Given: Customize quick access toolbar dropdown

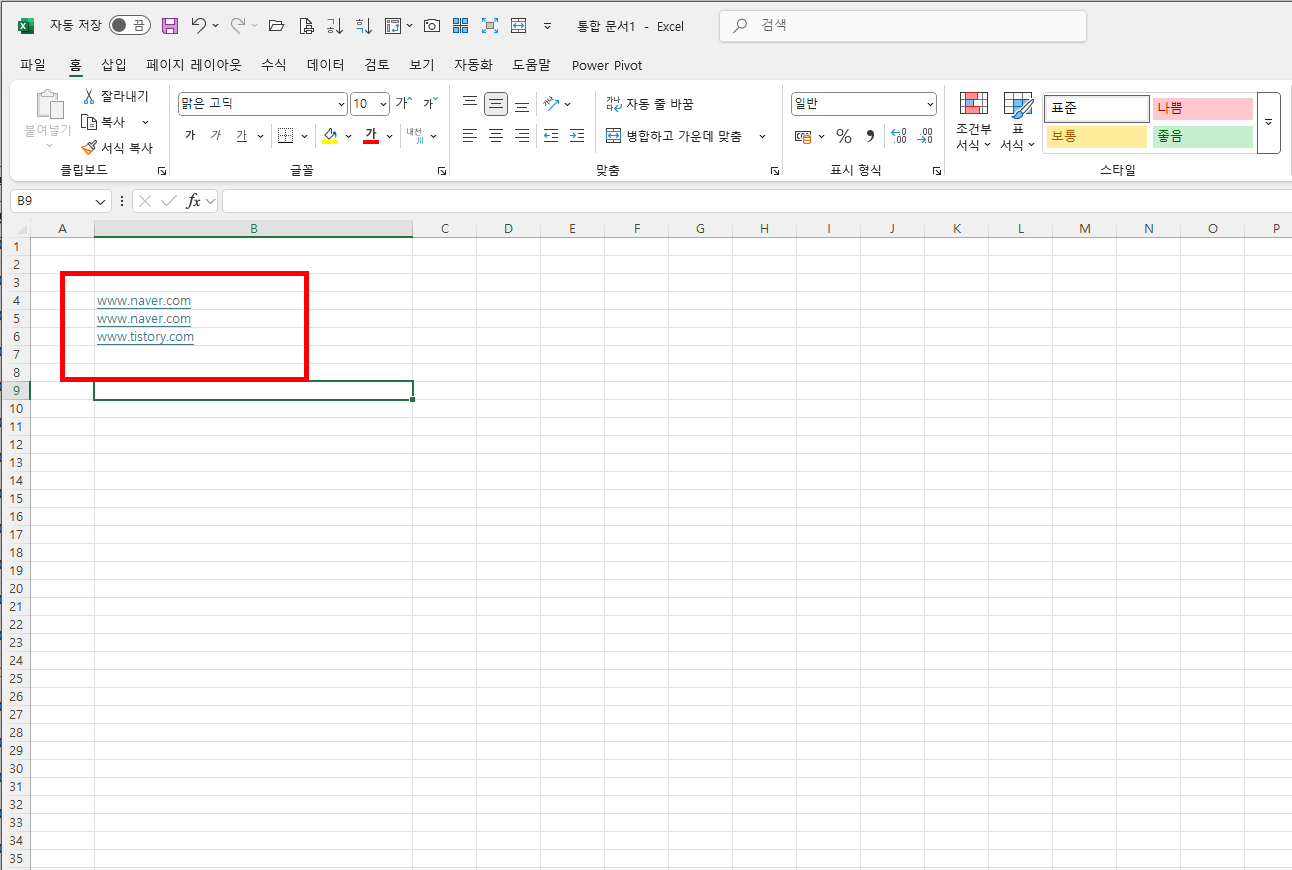Looking at the screenshot, I should pos(547,26).
